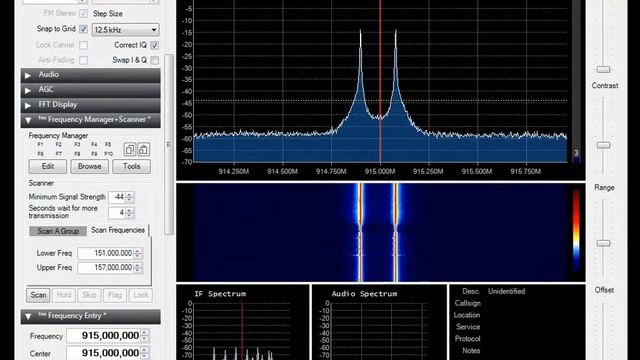The height and width of the screenshot is (360, 640).
Task: Collapse the Frequency Entry panel
Action: (91, 316)
